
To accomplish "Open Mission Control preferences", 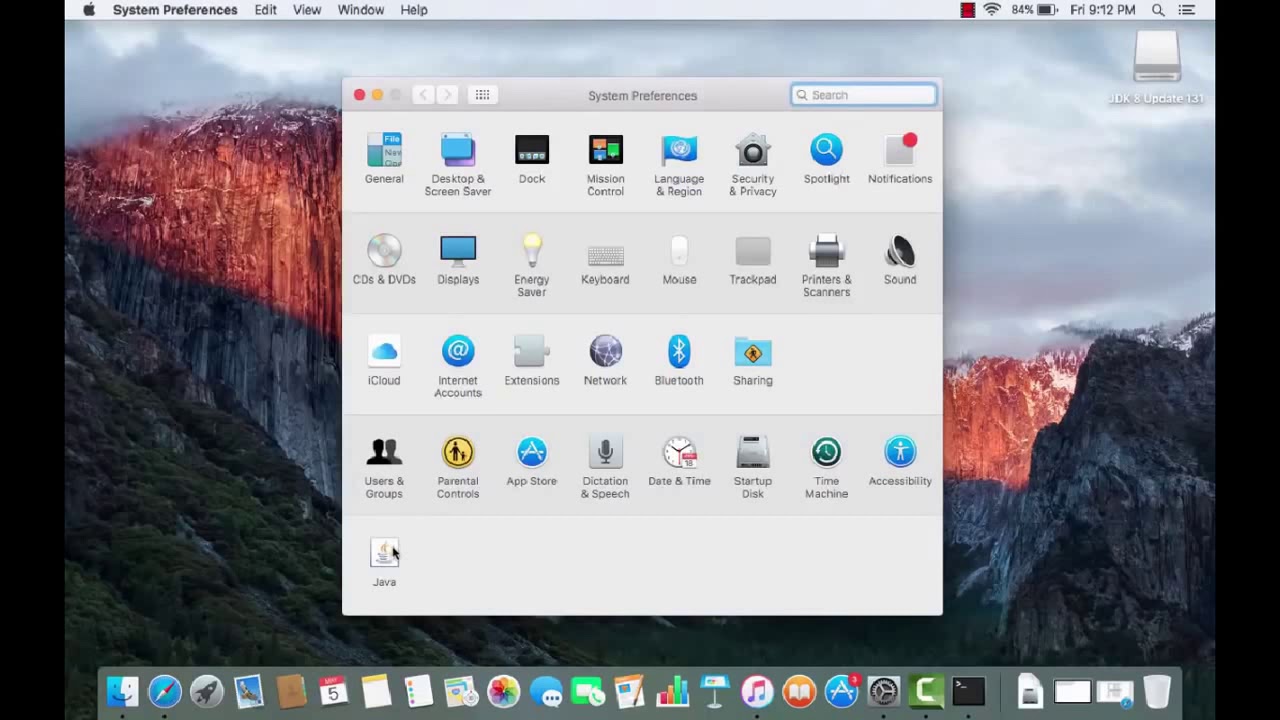I will pyautogui.click(x=605, y=164).
